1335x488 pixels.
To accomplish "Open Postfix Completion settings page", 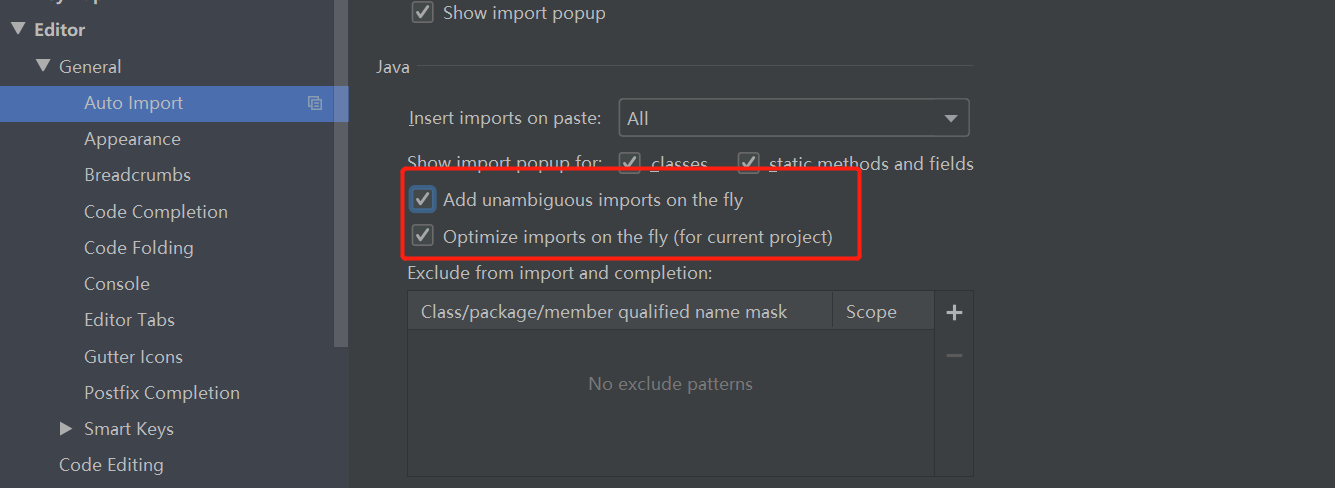I will [162, 392].
